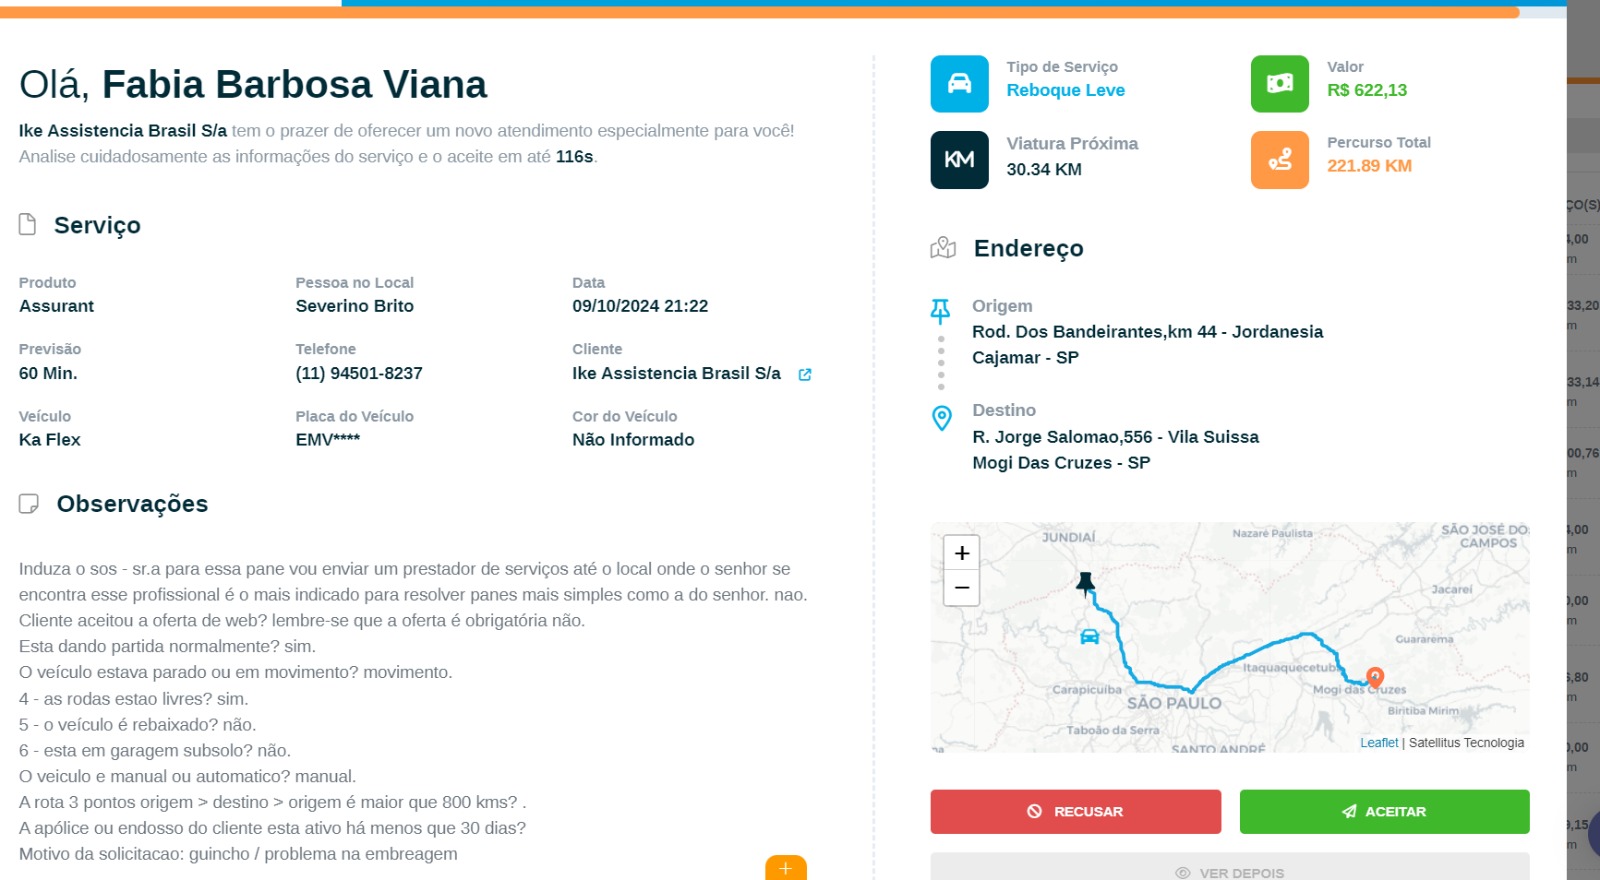Click the date 09/10/2024 21:22

(x=640, y=306)
